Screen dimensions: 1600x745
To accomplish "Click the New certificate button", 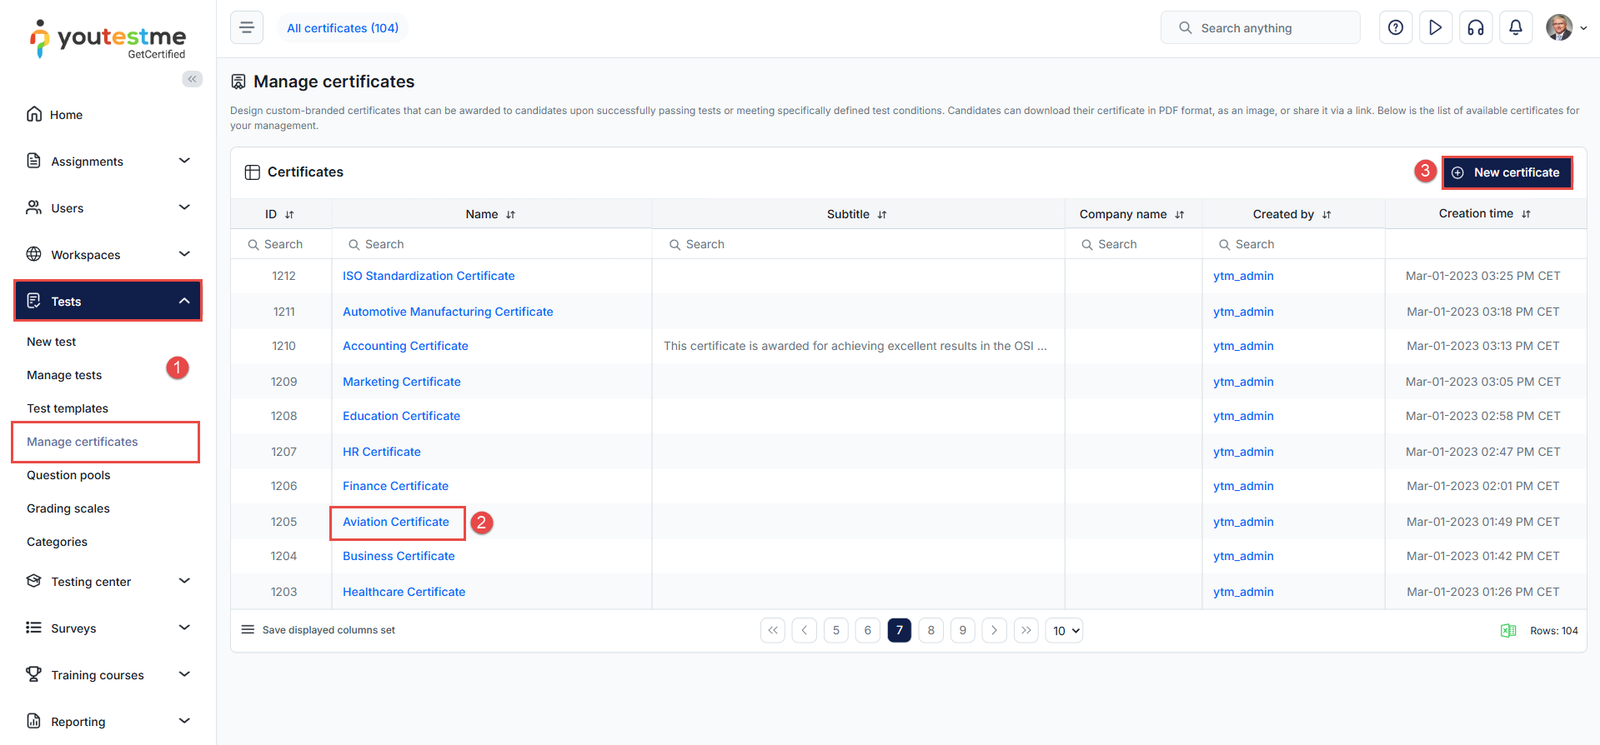I will click(x=1506, y=172).
